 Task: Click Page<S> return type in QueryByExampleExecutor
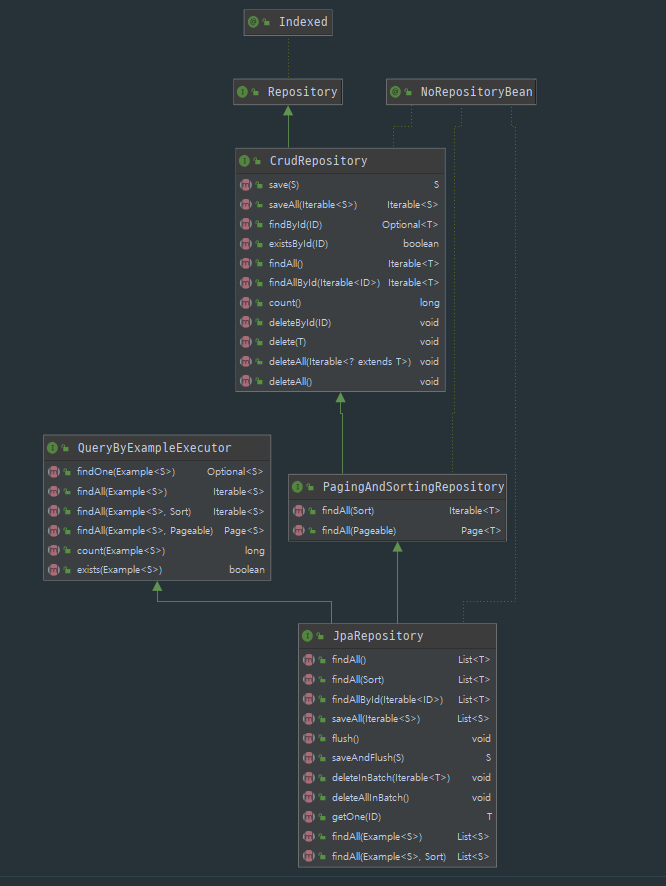click(x=244, y=531)
